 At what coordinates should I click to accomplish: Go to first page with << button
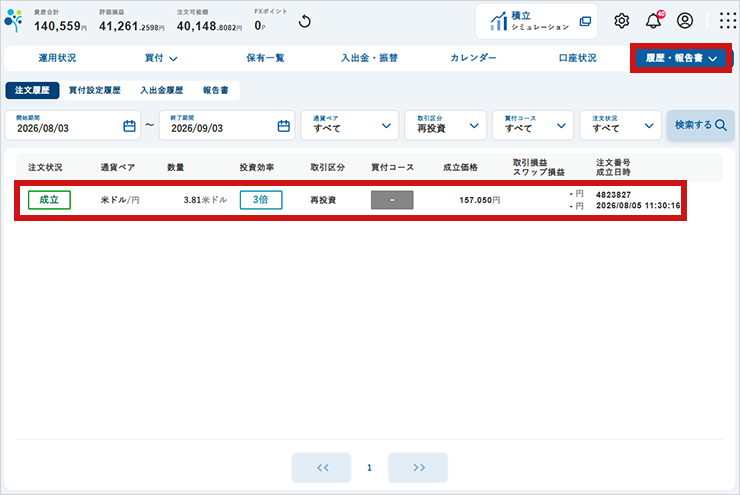click(321, 468)
